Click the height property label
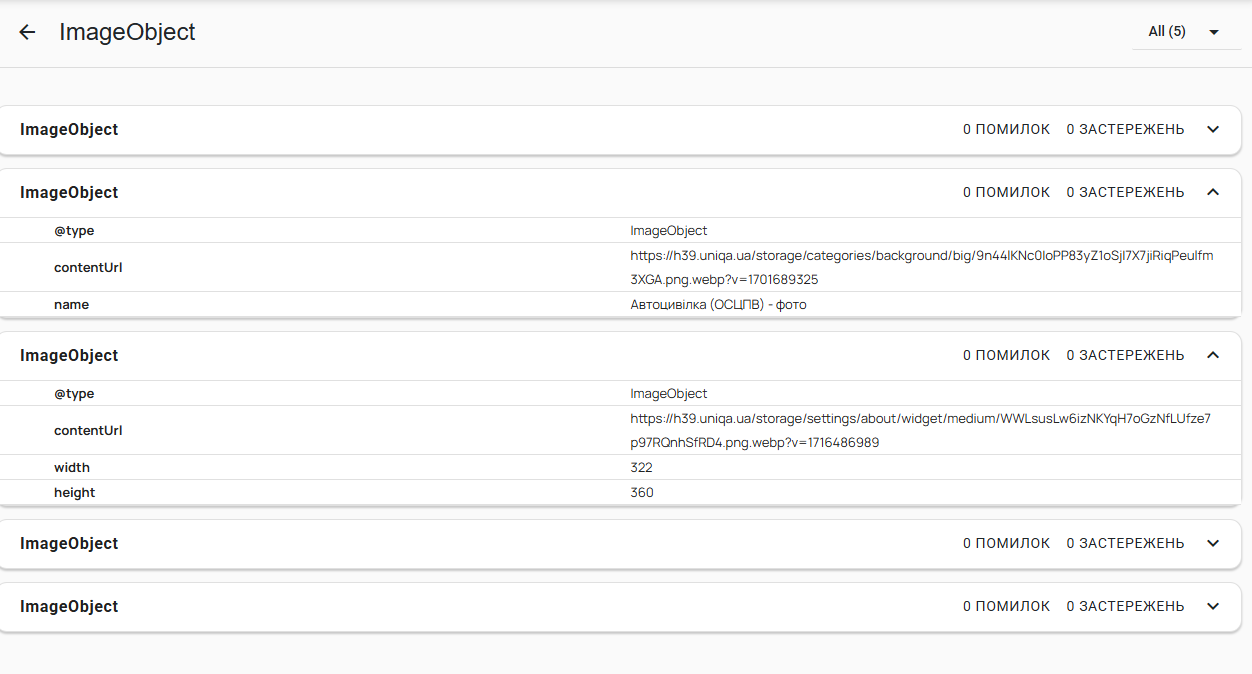 point(74,493)
